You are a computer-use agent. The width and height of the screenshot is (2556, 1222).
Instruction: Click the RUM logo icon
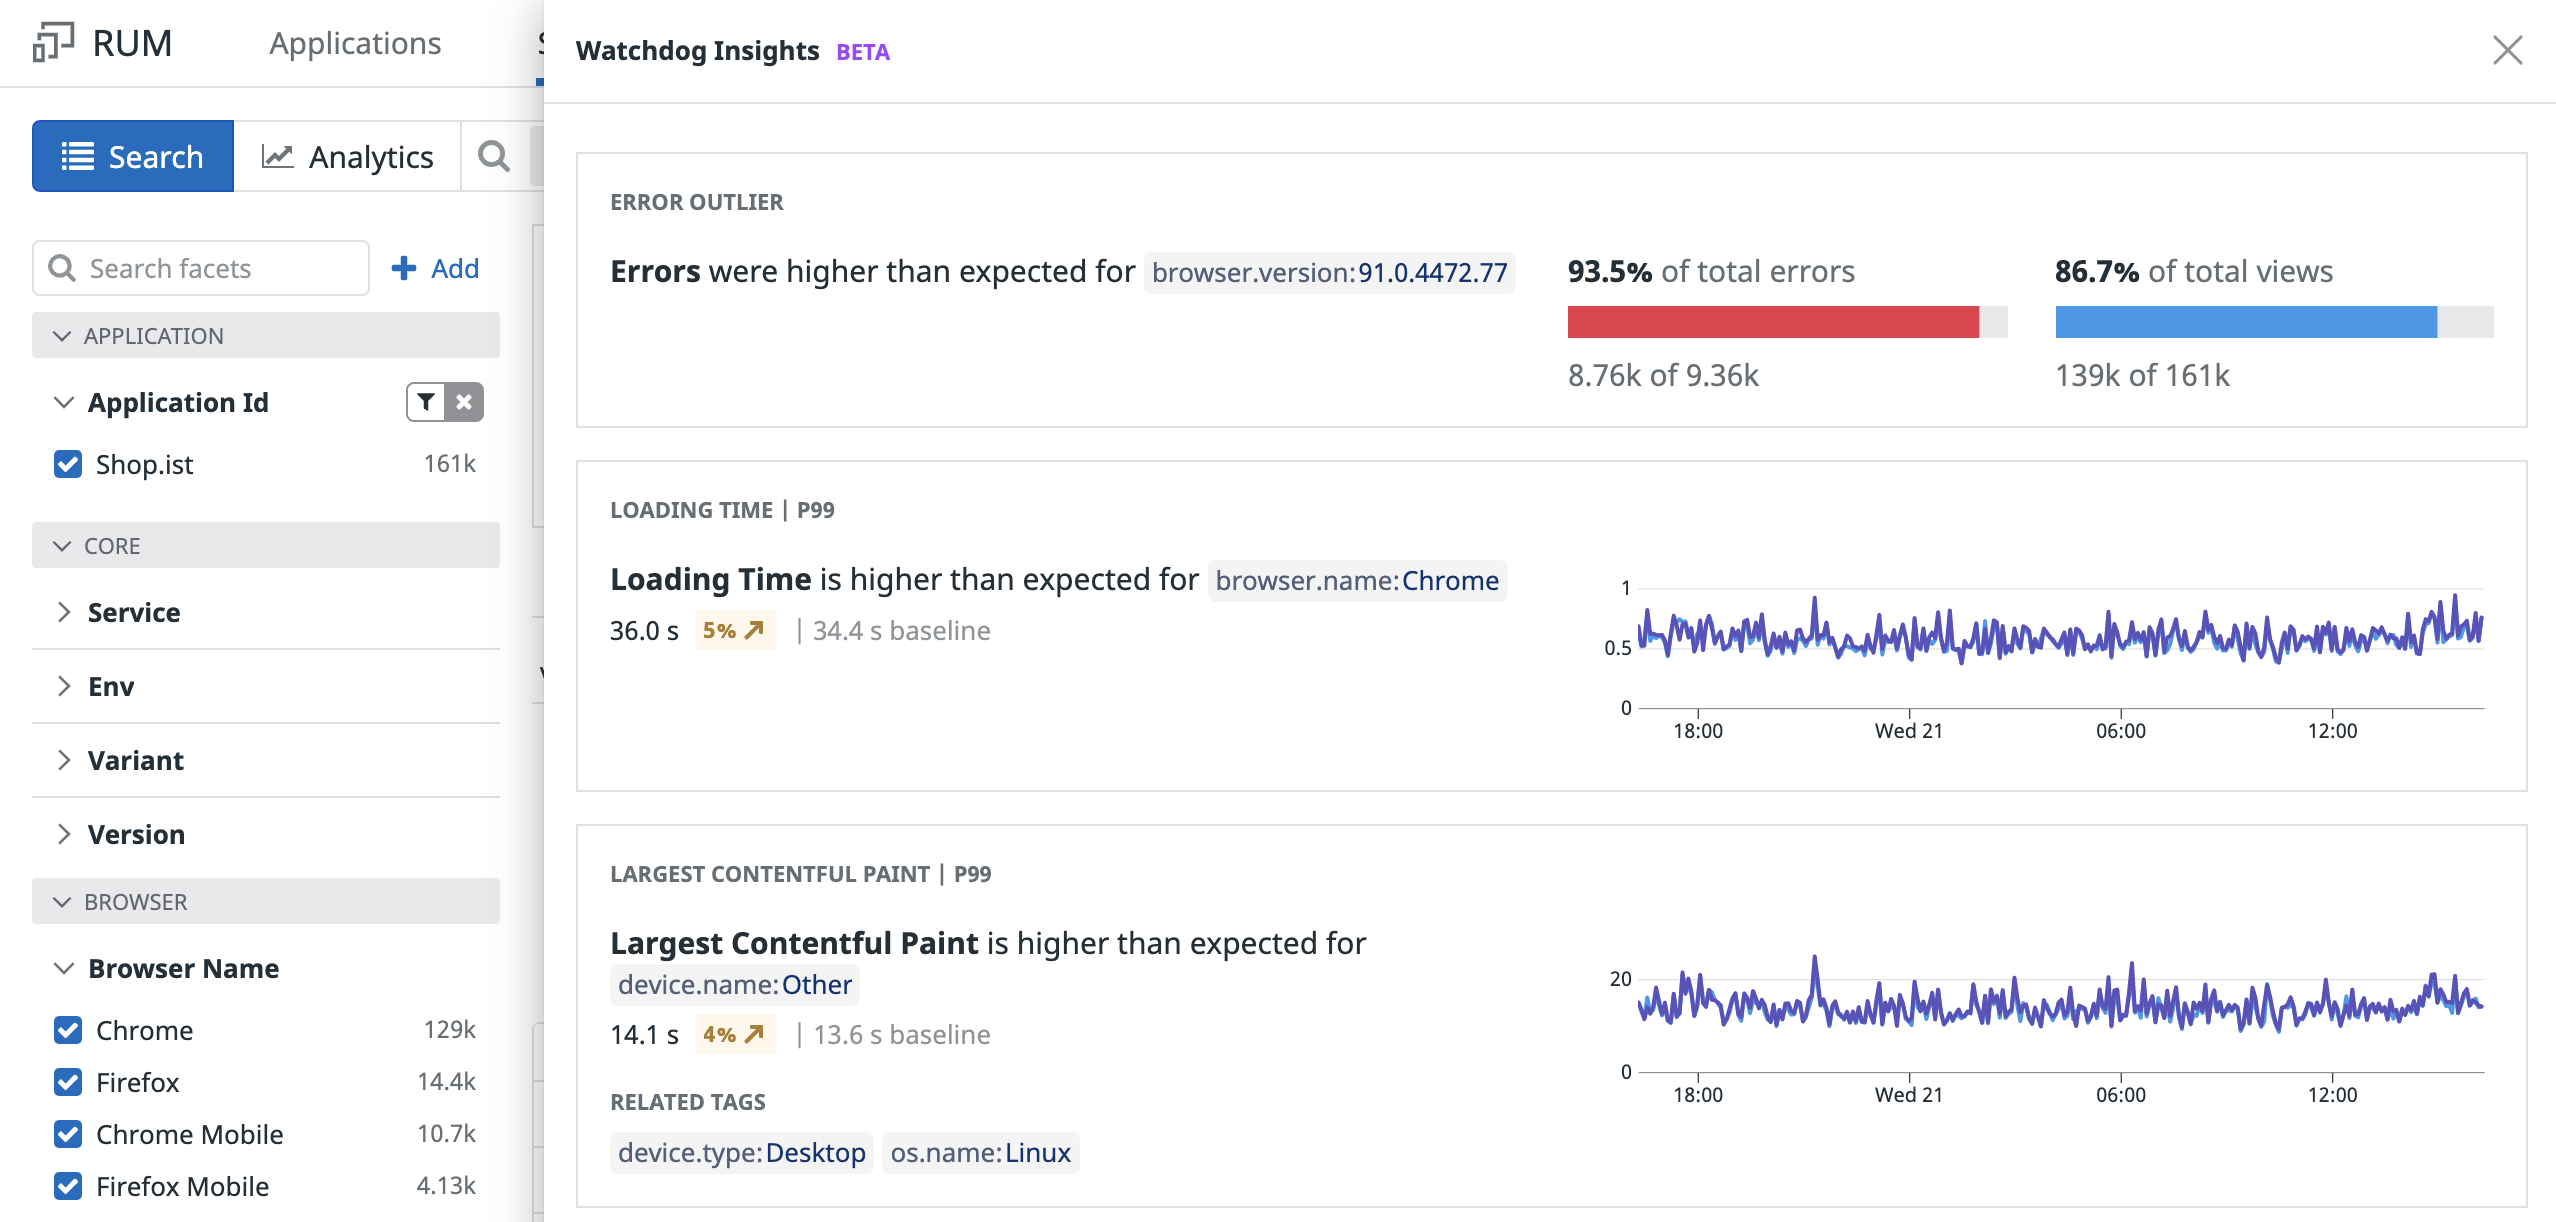coord(53,43)
